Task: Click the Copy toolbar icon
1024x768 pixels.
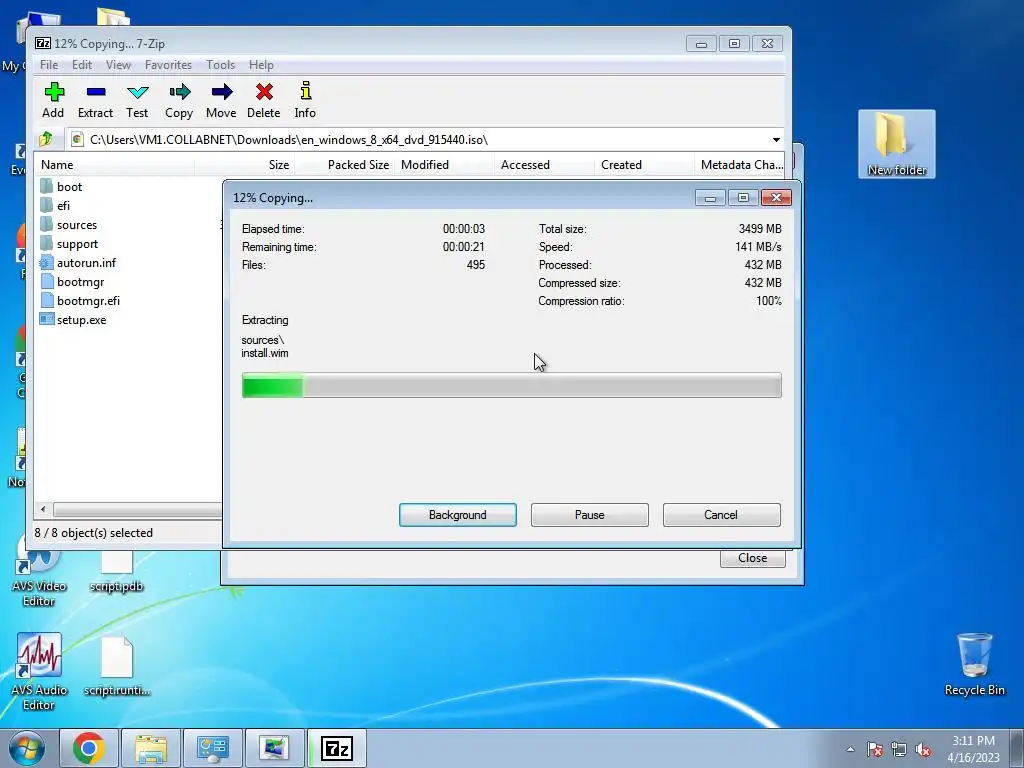Action: pyautogui.click(x=179, y=92)
